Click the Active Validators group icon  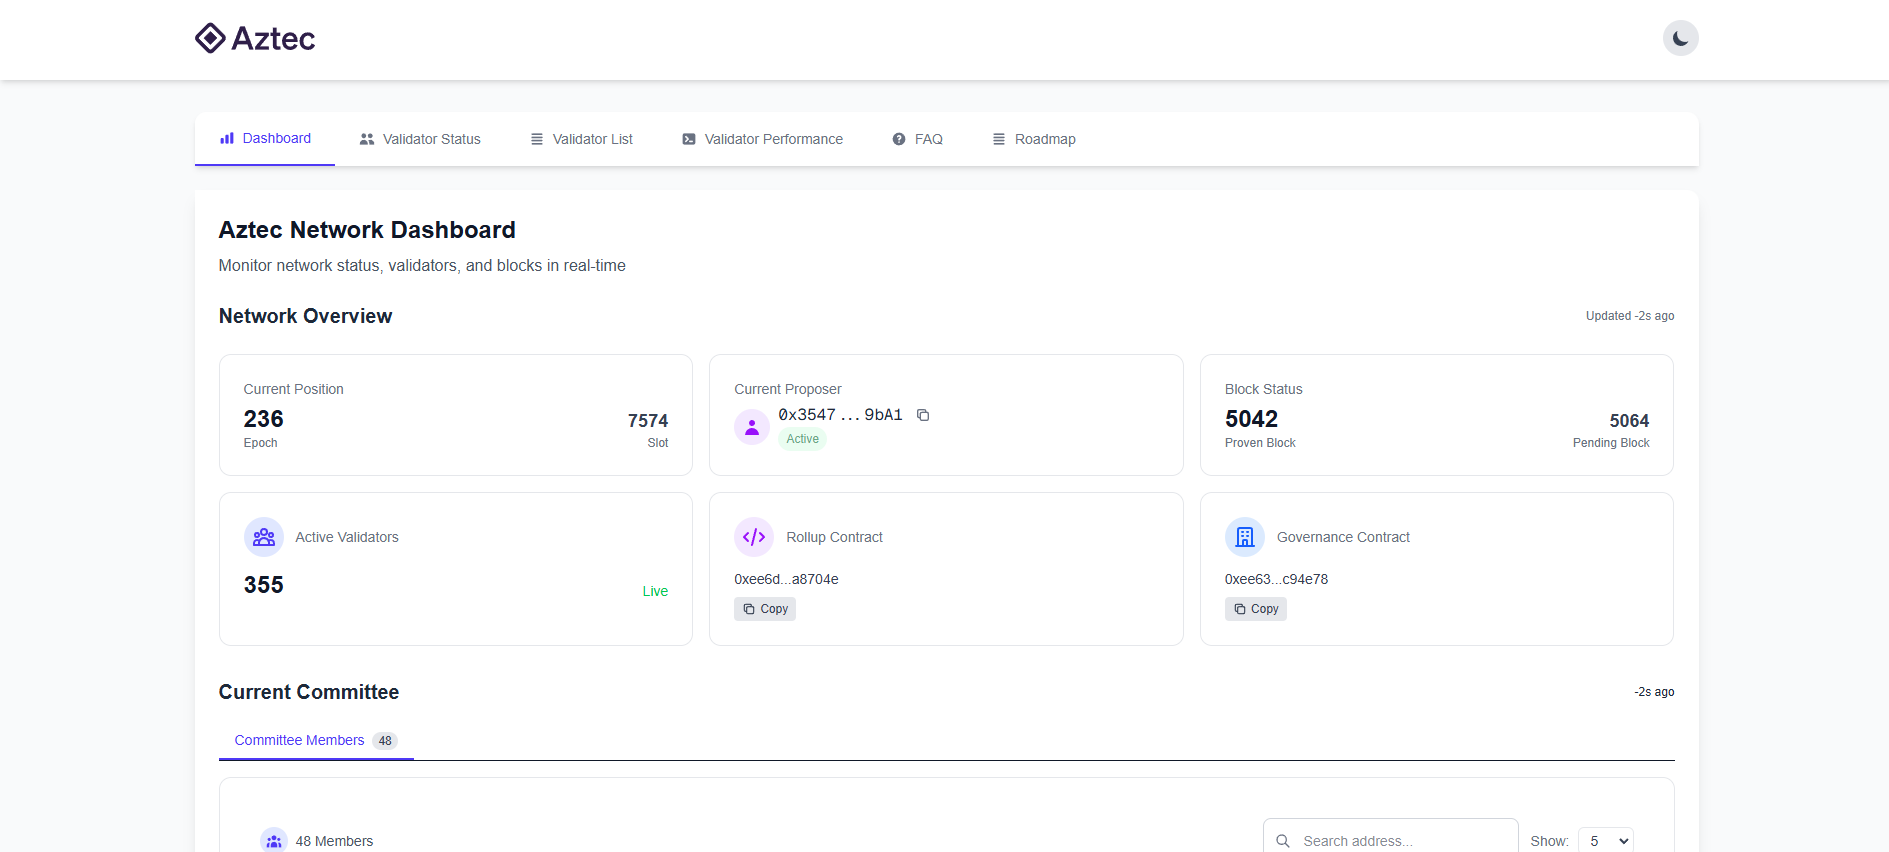[264, 537]
